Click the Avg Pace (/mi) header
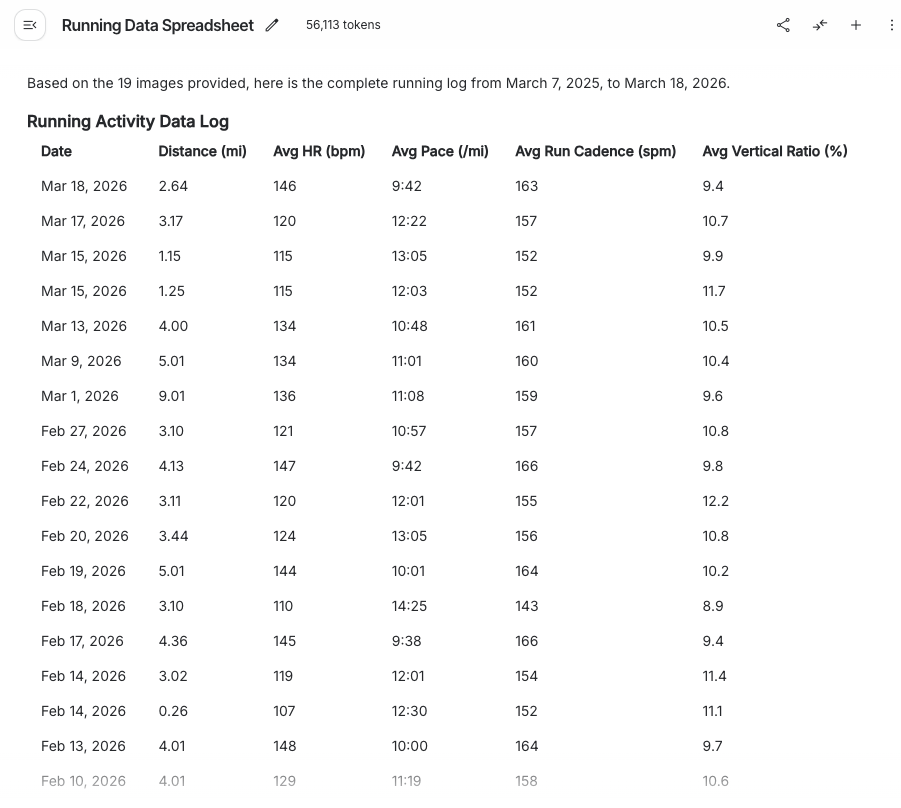Viewport: 901px width, 808px height. coord(440,151)
